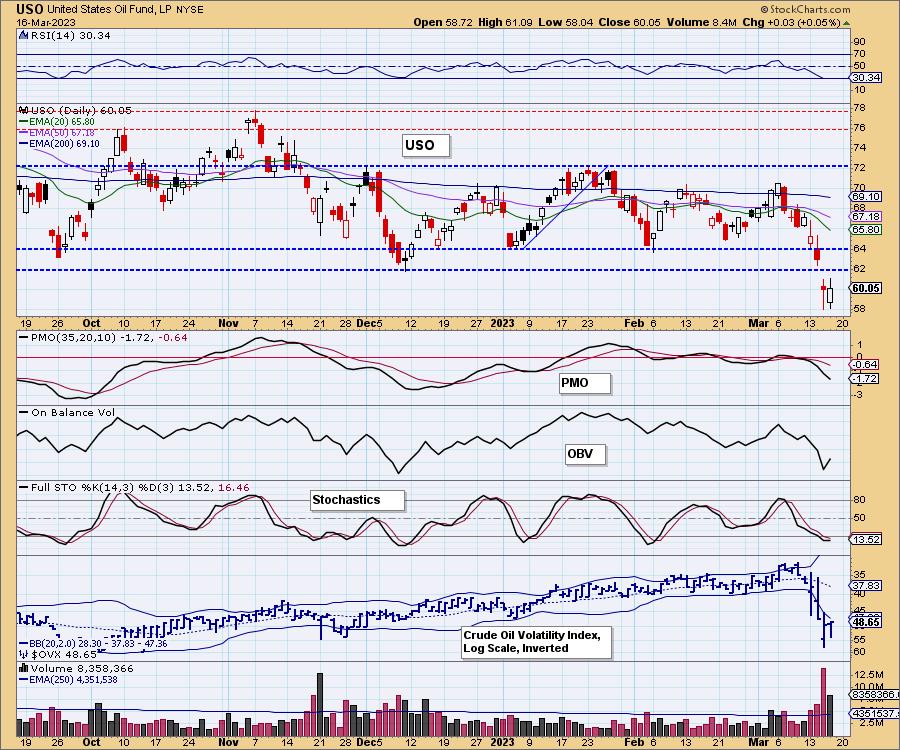Click the RSI 30.34 value tag on right axis
900x750 pixels.
tap(866, 77)
